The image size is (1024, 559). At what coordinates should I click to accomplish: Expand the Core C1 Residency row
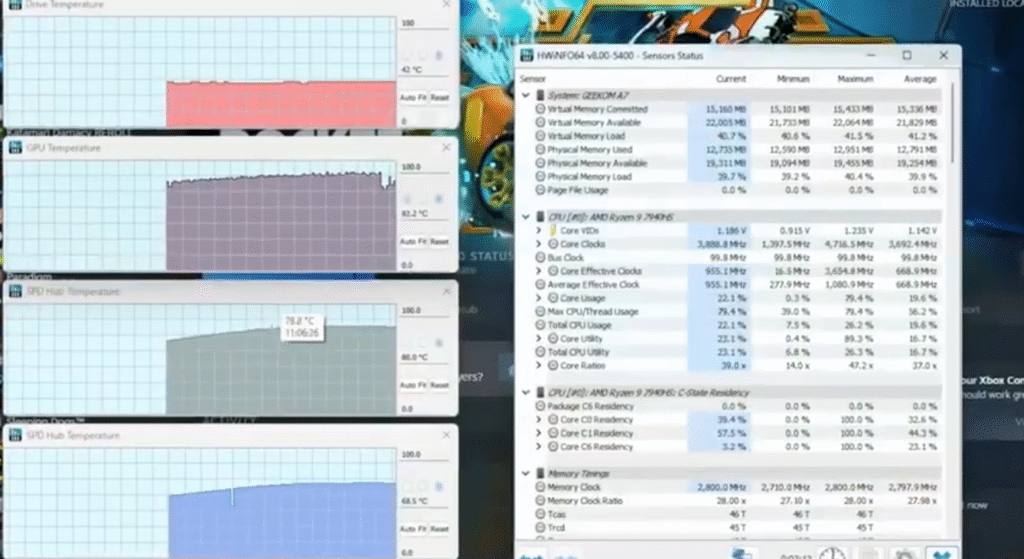tap(539, 433)
